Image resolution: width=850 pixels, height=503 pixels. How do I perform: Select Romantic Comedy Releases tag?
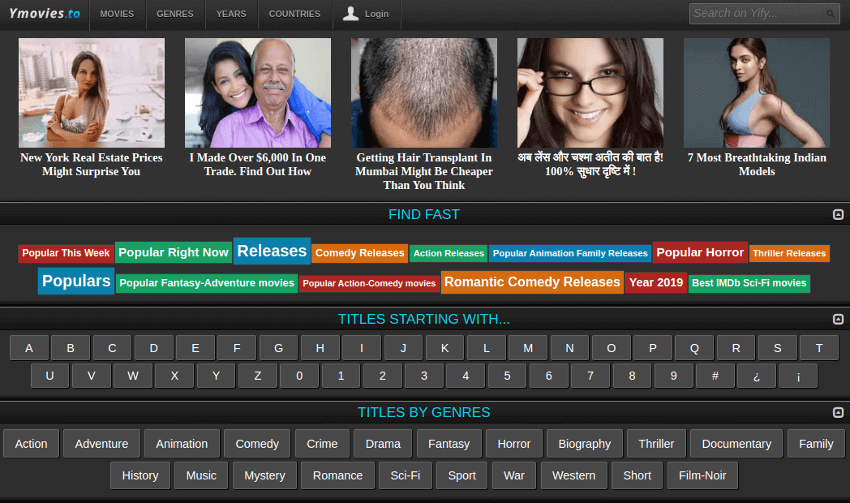[x=532, y=282]
